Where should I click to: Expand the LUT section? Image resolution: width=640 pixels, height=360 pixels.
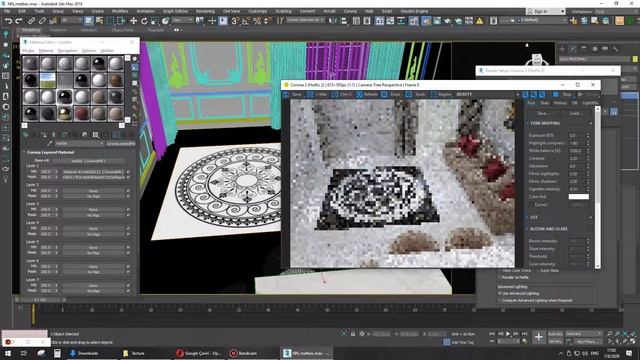(x=527, y=218)
